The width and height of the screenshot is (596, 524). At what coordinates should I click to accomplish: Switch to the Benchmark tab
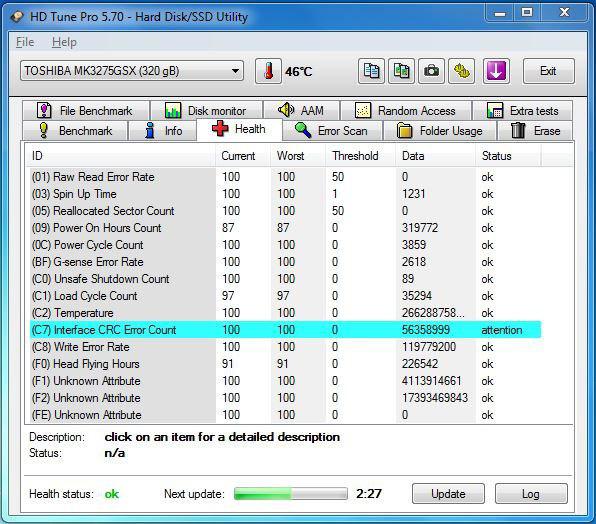75,131
